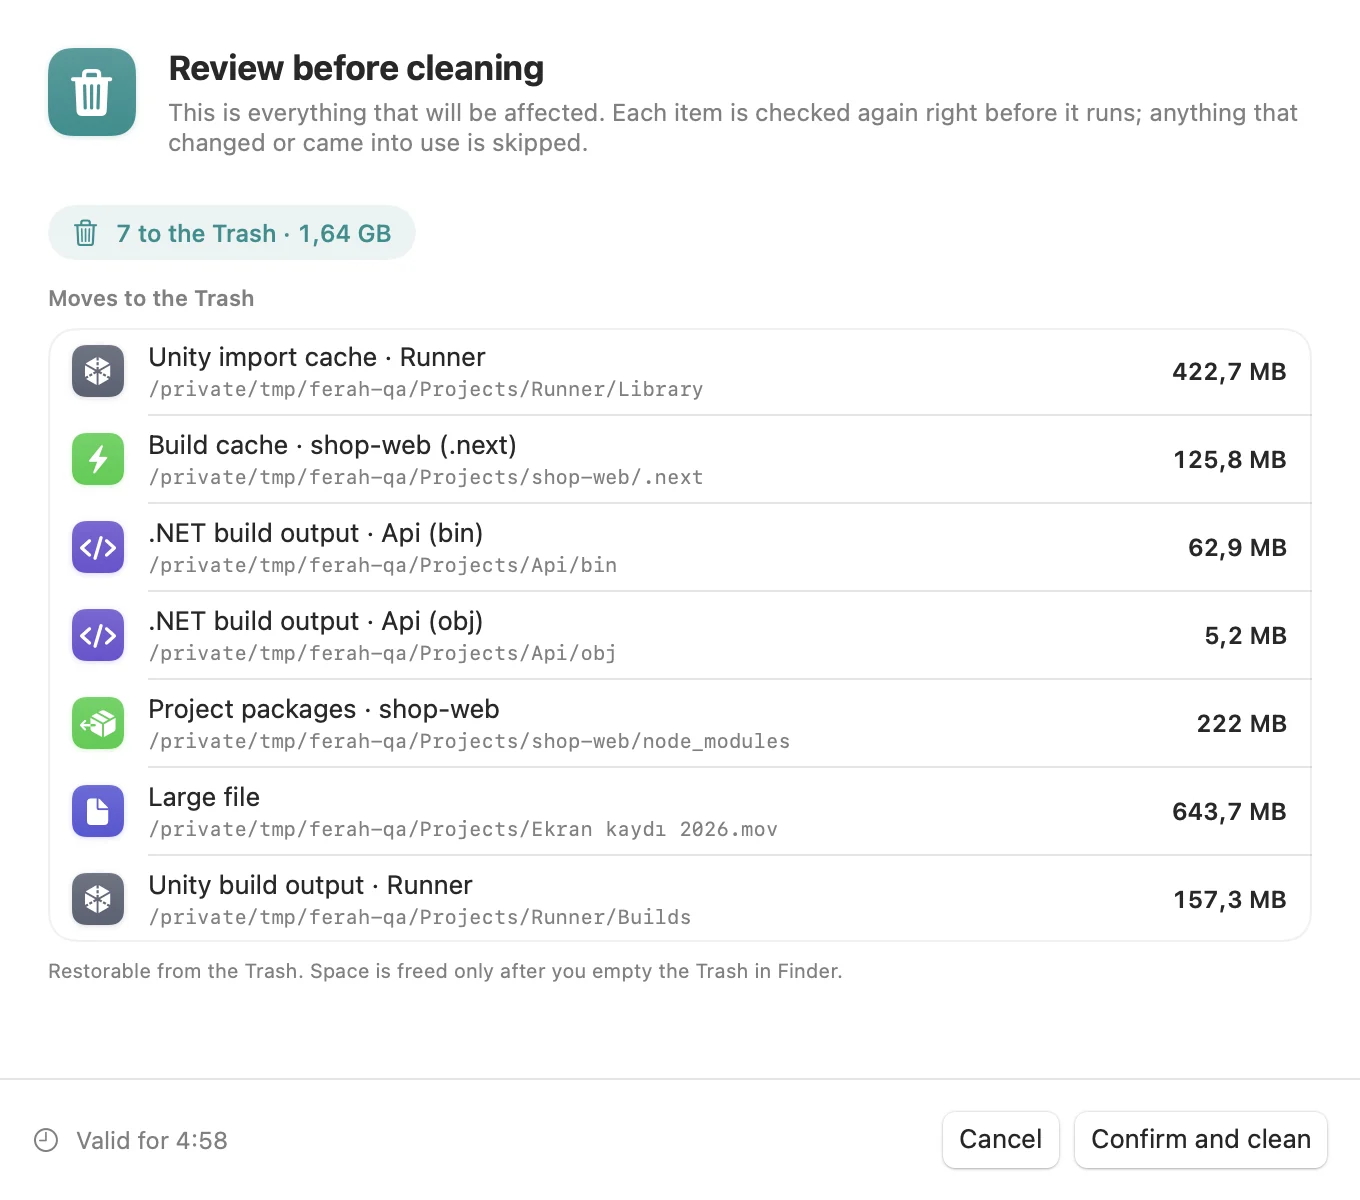Click the 5,2 MB size value
1360x1200 pixels.
click(x=1245, y=636)
